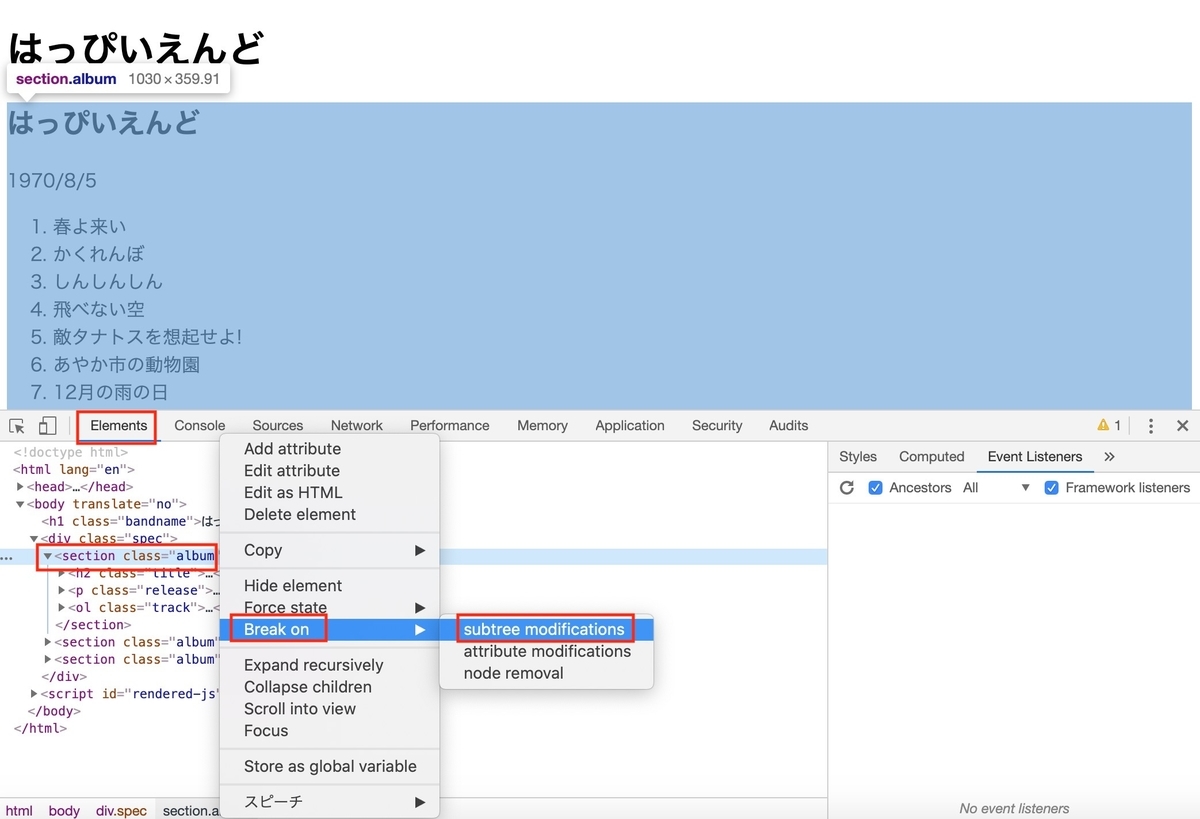
Task: Select Expand recursively menu entry
Action: click(x=330, y=666)
